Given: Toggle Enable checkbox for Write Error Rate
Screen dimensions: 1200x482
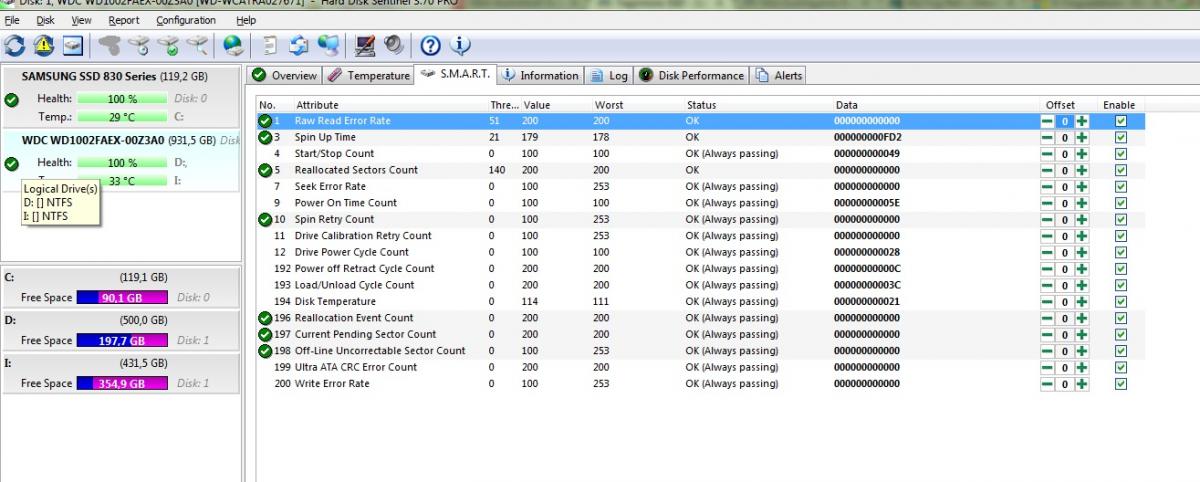Looking at the screenshot, I should [1120, 384].
